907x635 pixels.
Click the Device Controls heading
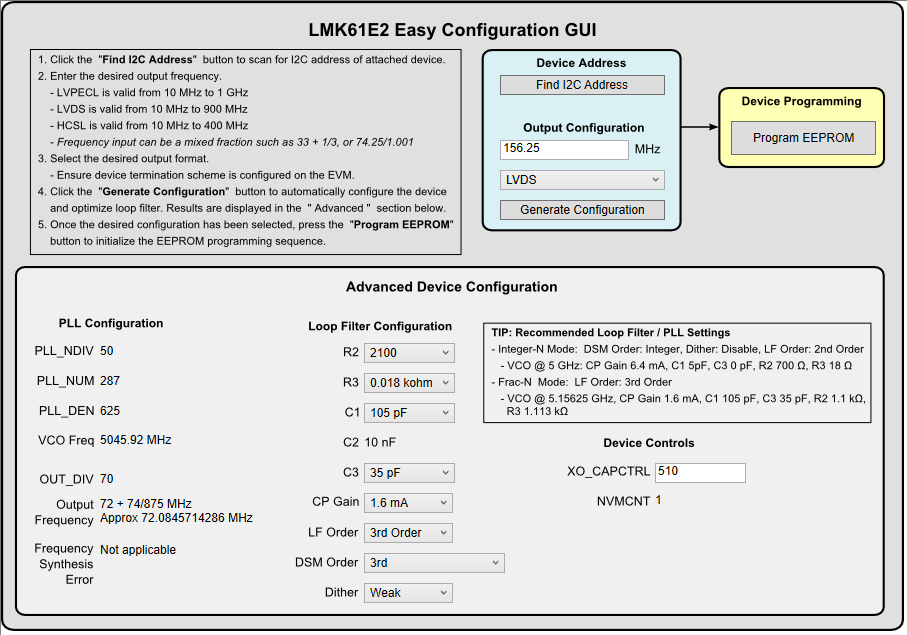click(648, 443)
